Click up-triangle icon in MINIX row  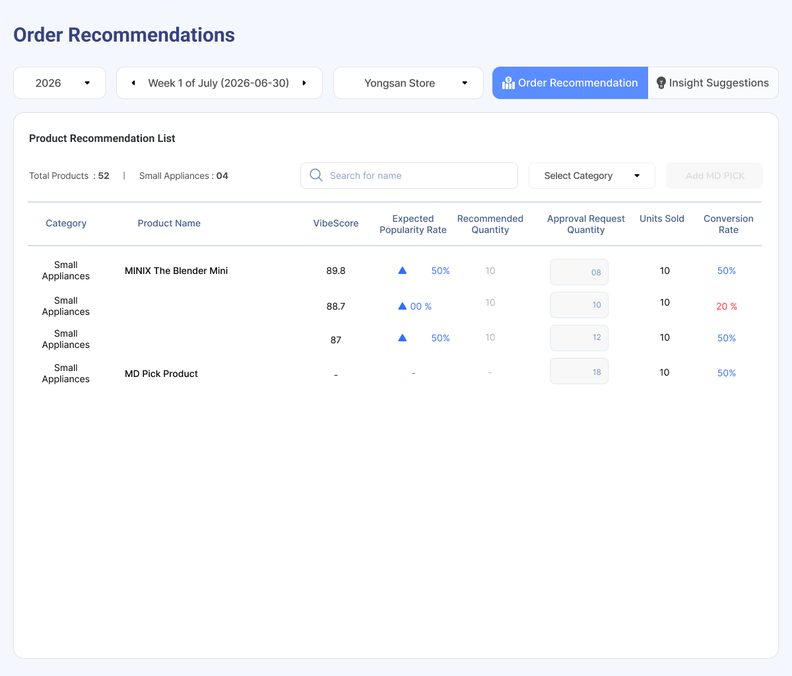coord(402,270)
